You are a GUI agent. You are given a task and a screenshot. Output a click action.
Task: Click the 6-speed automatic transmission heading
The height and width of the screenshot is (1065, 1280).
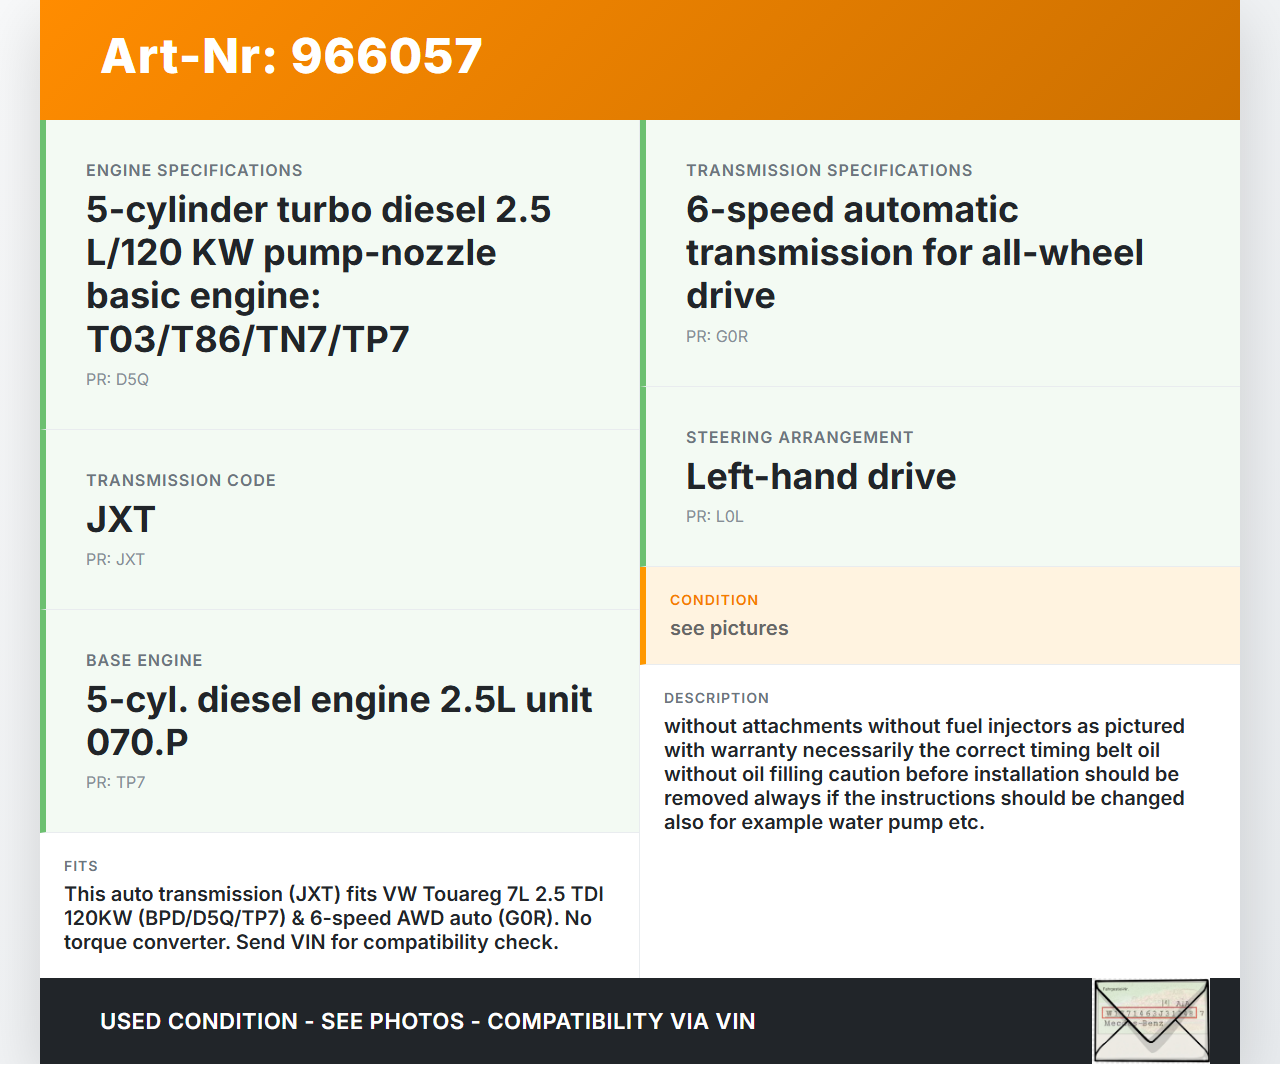click(x=914, y=252)
